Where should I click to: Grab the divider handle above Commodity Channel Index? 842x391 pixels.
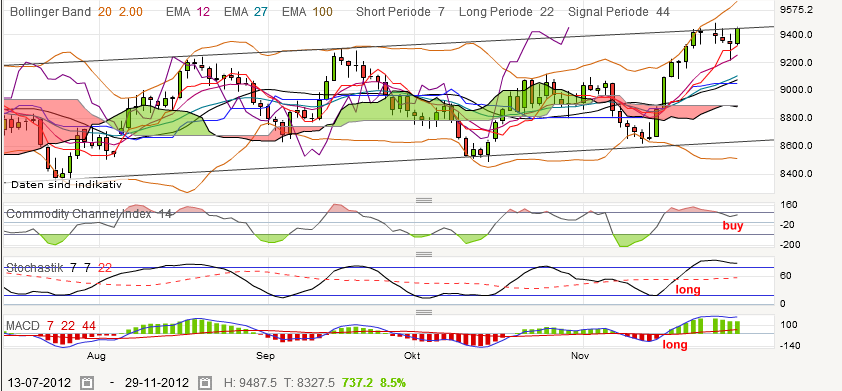[x=424, y=200]
